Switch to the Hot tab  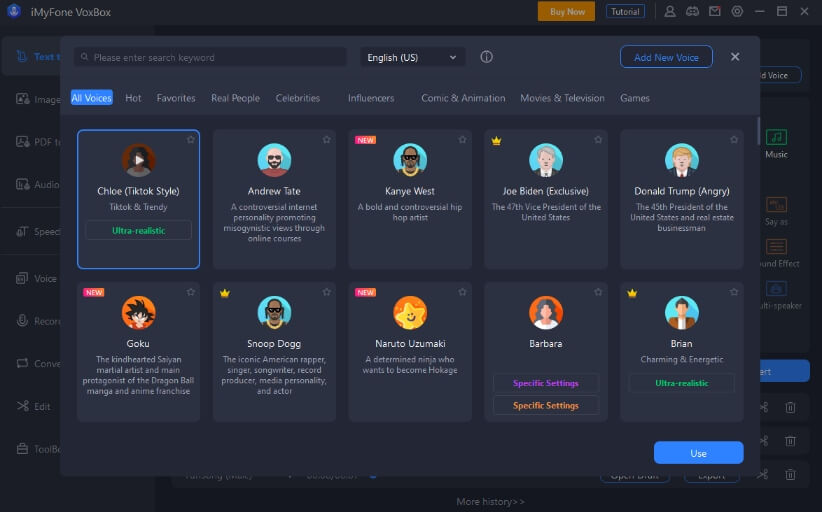coord(133,98)
